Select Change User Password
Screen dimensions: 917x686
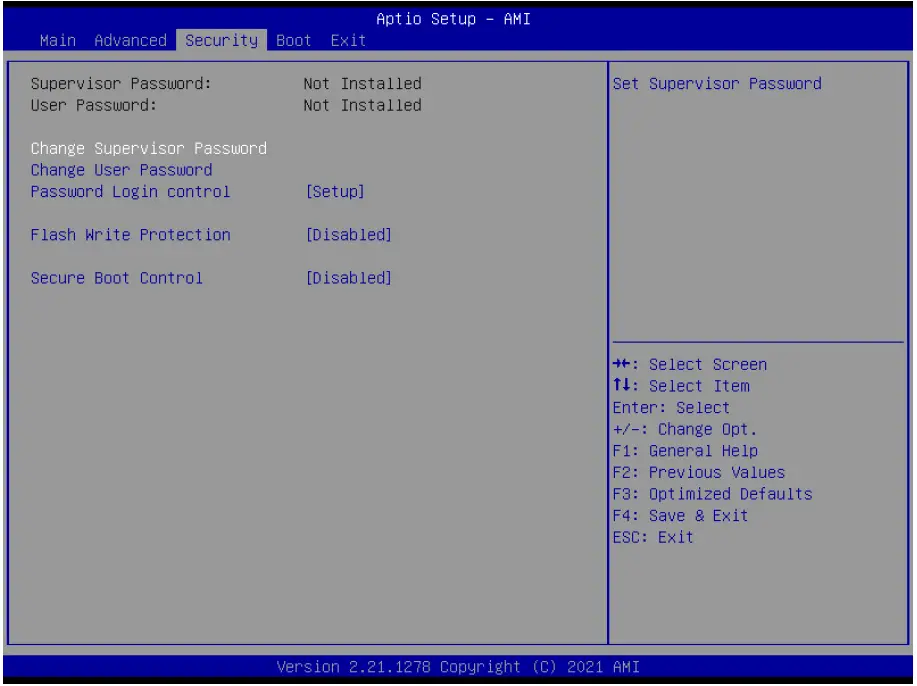(x=119, y=169)
